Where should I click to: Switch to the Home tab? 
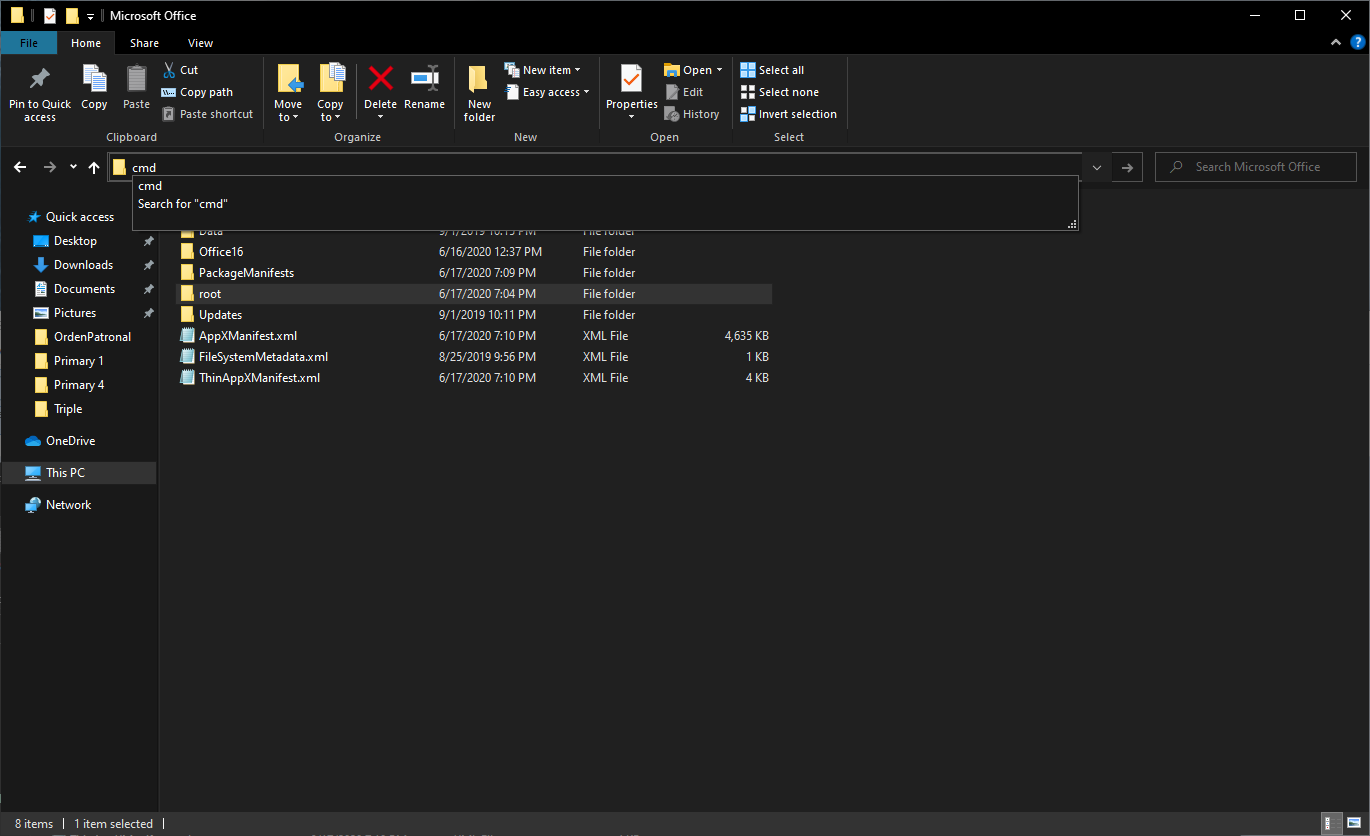pyautogui.click(x=86, y=43)
